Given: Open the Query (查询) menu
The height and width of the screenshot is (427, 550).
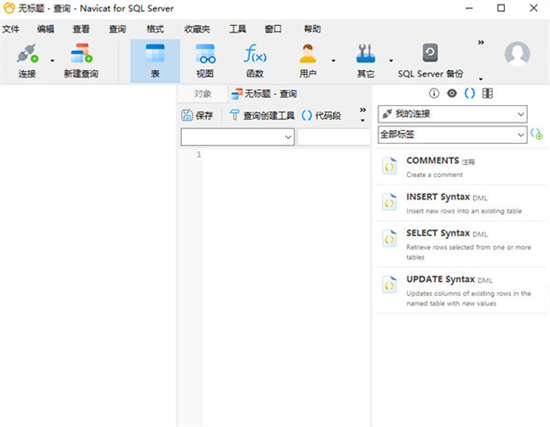Looking at the screenshot, I should pos(117,29).
